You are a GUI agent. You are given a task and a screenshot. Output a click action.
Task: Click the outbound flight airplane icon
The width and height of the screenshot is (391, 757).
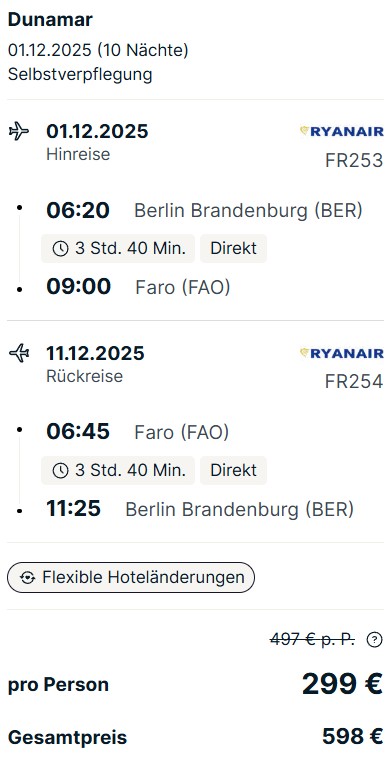tap(19, 131)
